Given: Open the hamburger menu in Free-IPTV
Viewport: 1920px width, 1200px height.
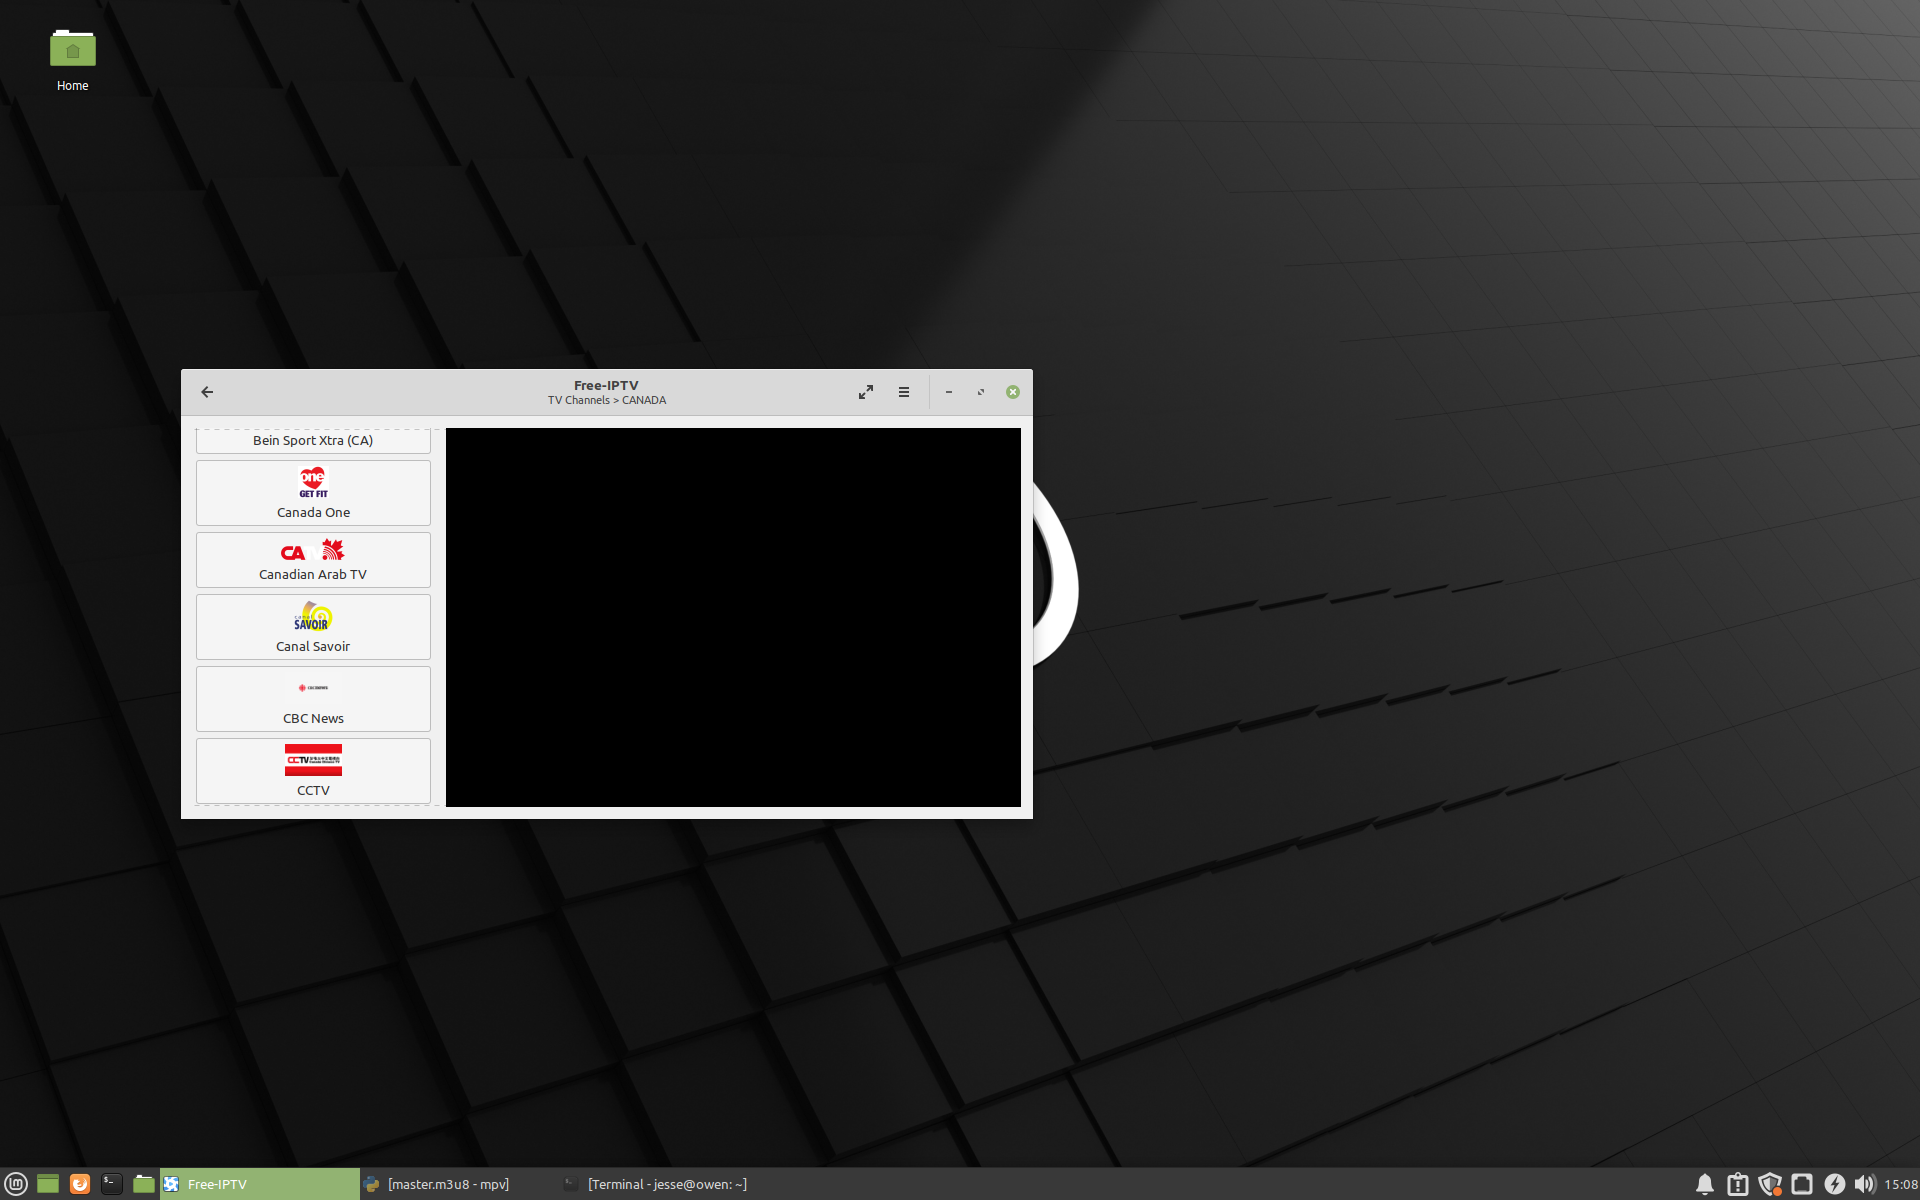Looking at the screenshot, I should click(904, 392).
